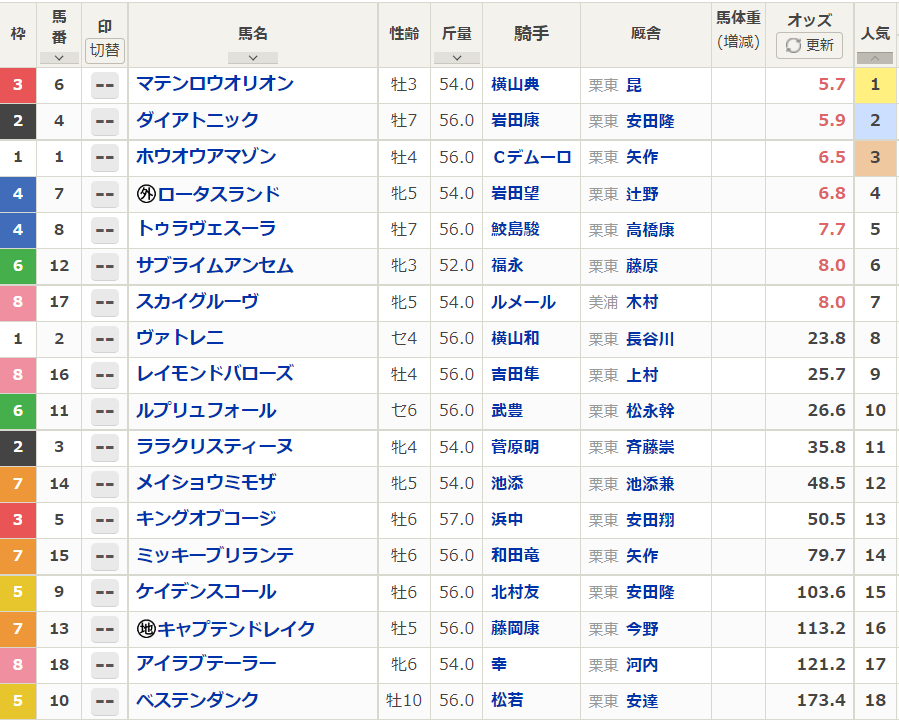
Task: Open horse page アイラブテーラー
Action: (206, 664)
